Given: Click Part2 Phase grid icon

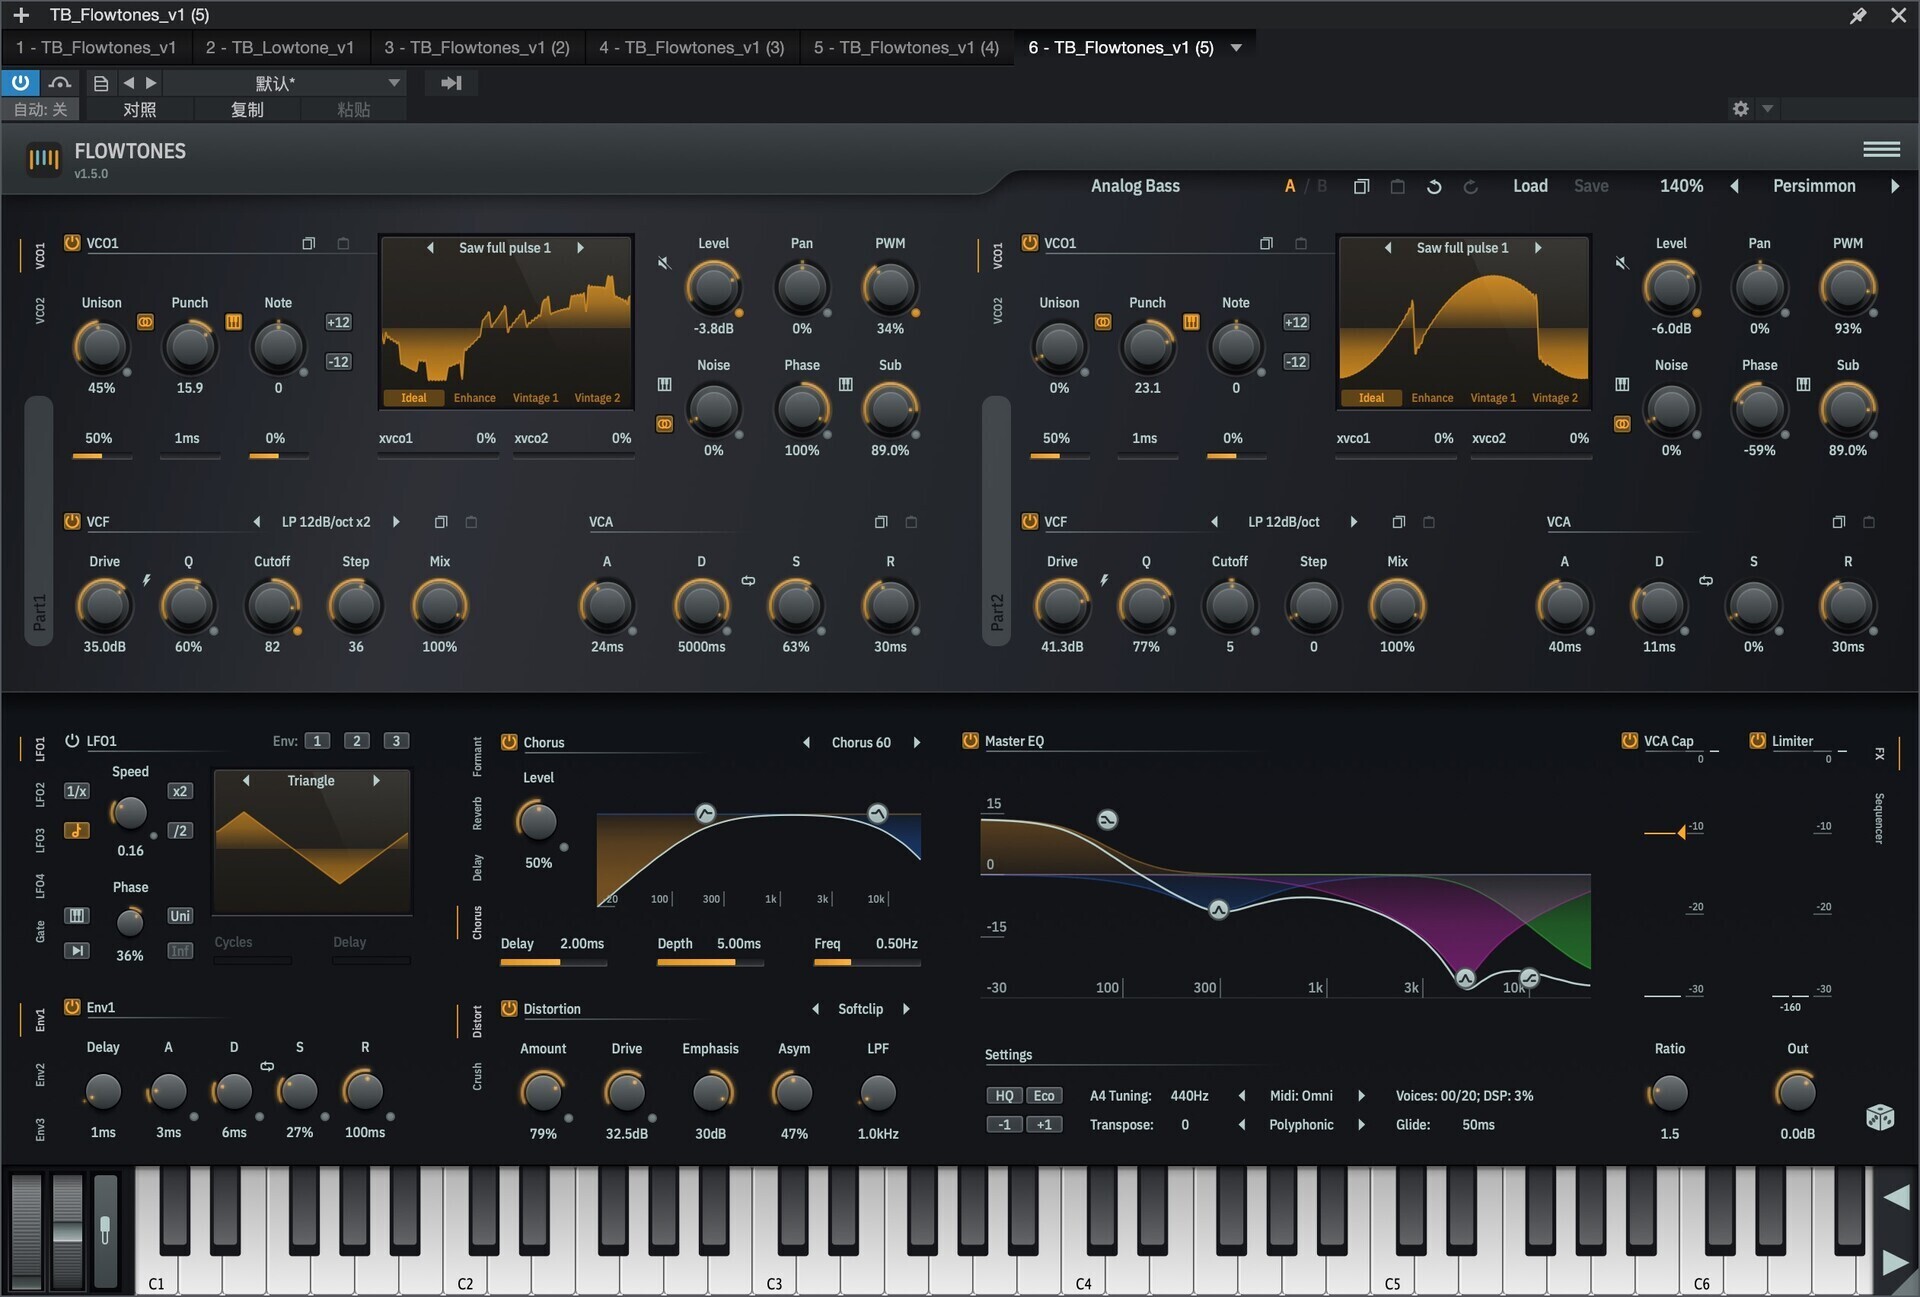Looking at the screenshot, I should pyautogui.click(x=1803, y=384).
